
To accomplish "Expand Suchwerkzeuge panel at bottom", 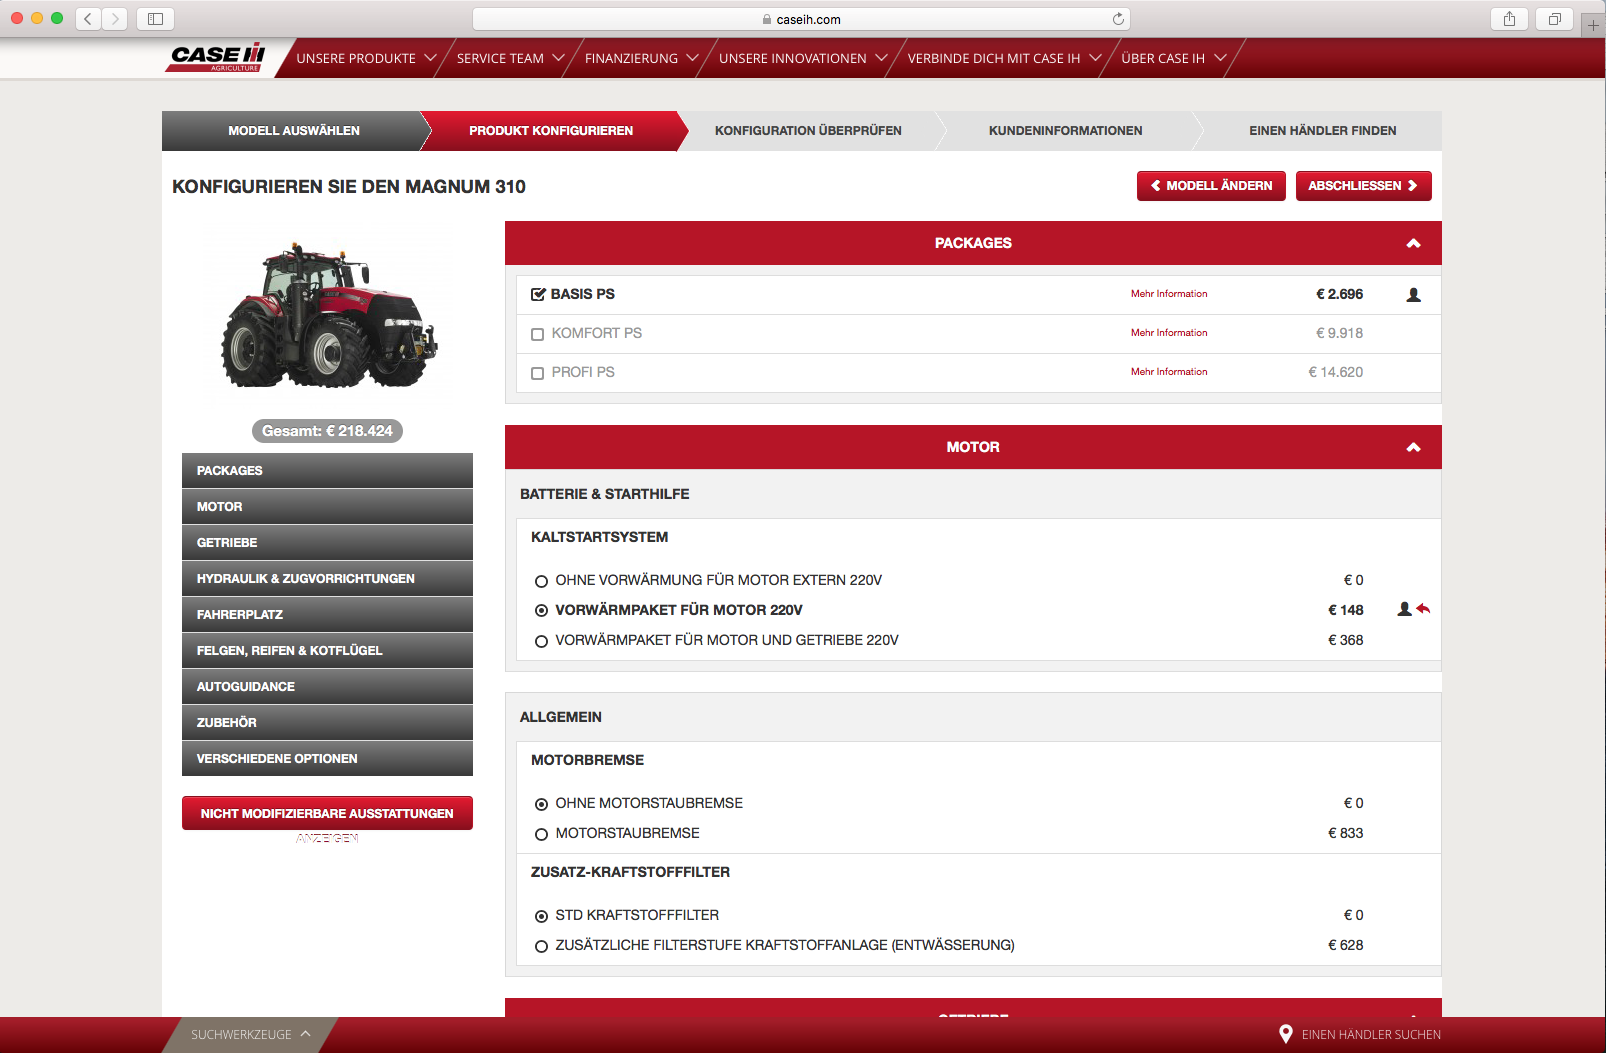I will (250, 1034).
